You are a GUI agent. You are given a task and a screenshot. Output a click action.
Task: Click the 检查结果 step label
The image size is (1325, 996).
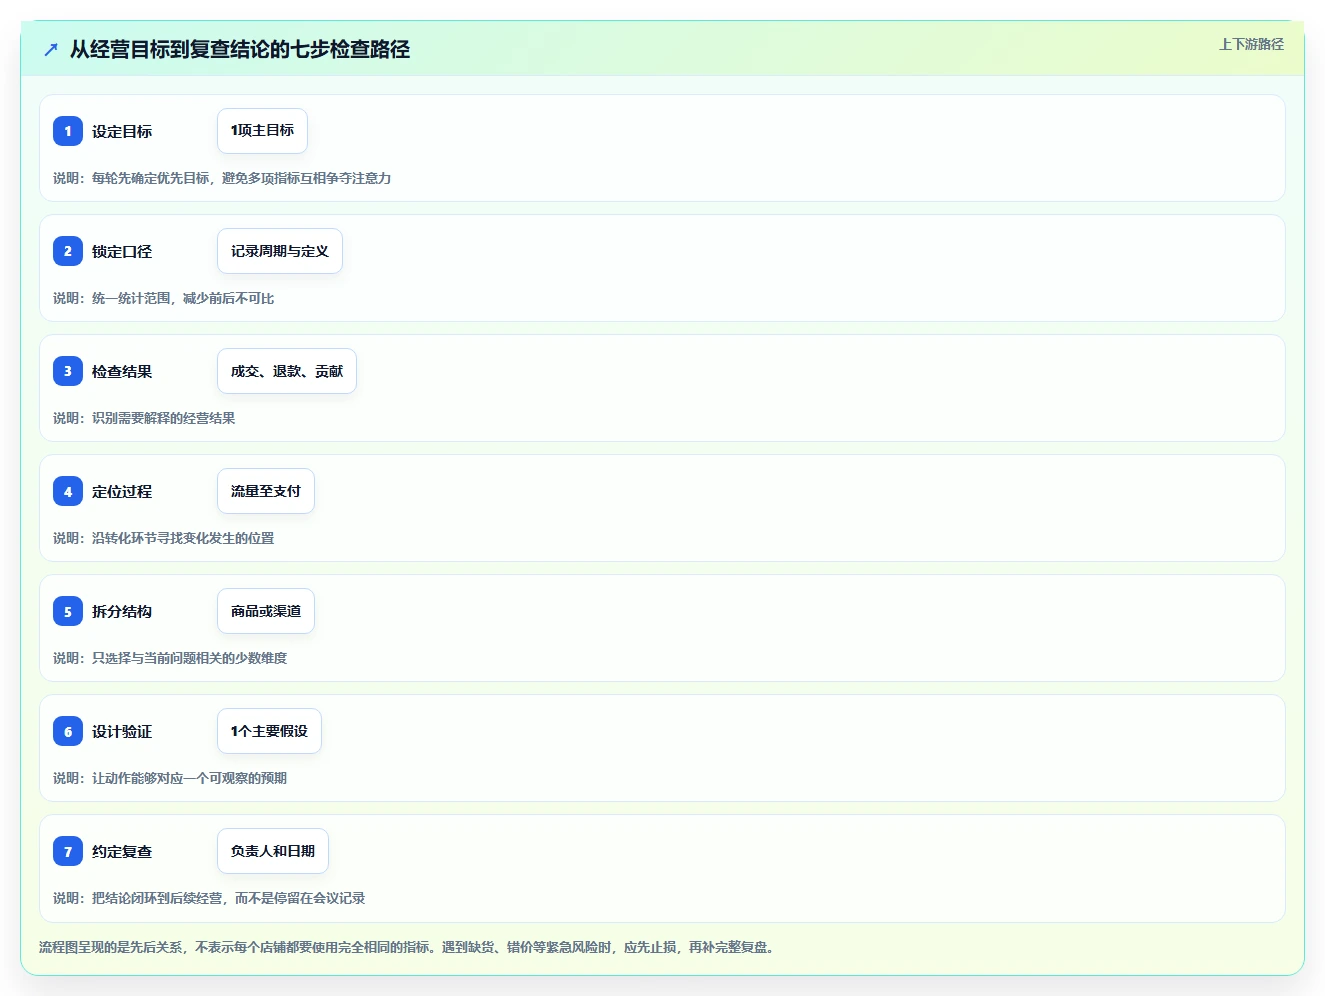click(x=122, y=371)
